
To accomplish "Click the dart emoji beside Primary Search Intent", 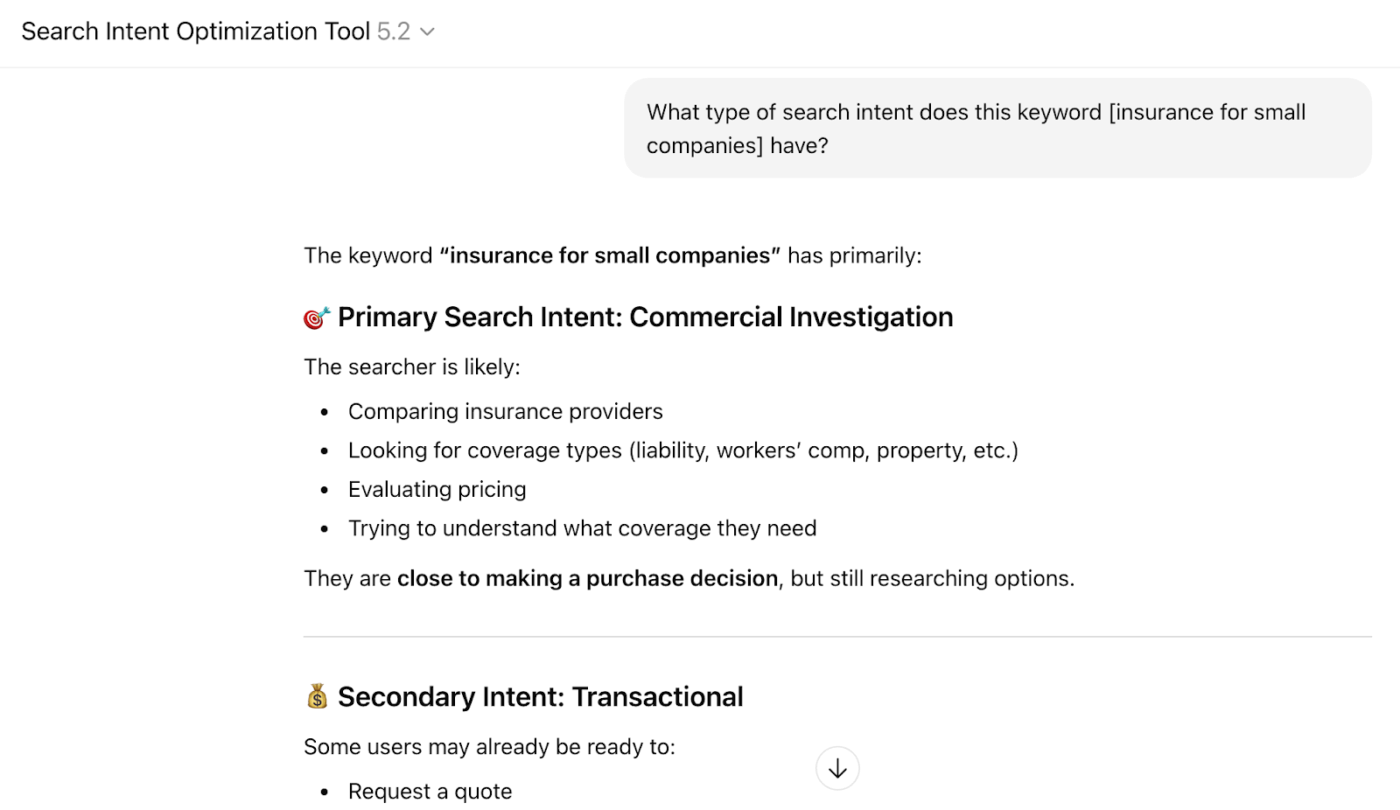I will click(317, 316).
